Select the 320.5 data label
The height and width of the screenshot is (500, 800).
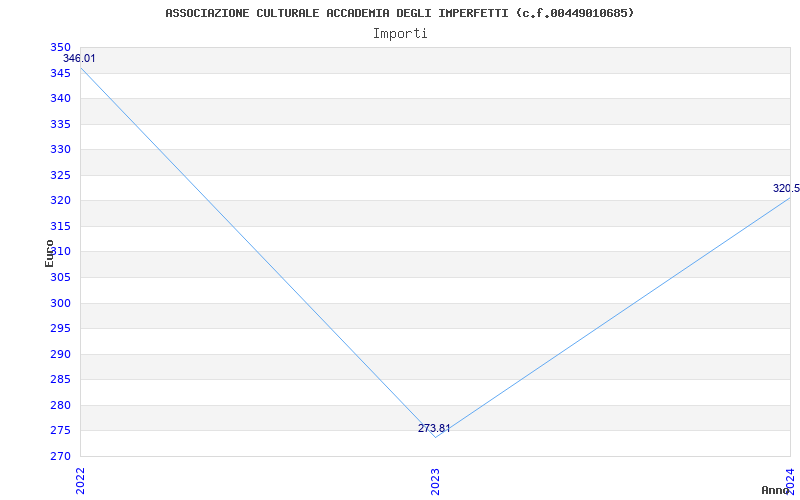pyautogui.click(x=786, y=189)
